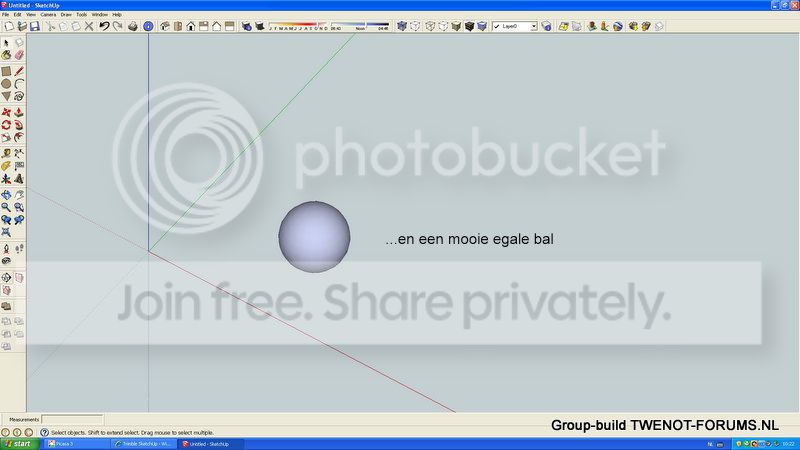Select the Polygon tool
This screenshot has width=800, height=450.
pyautogui.click(x=6, y=96)
